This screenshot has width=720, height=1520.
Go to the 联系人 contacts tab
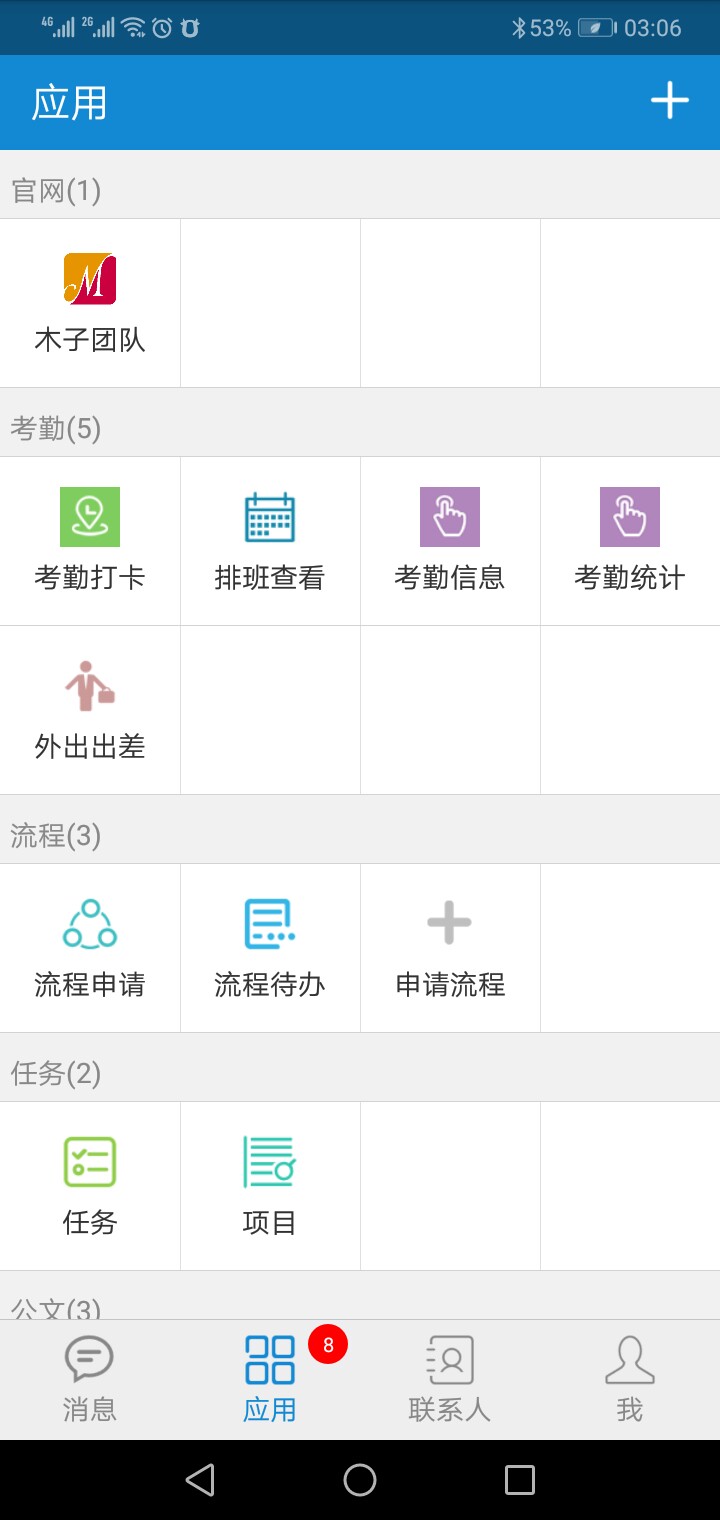coord(450,1380)
